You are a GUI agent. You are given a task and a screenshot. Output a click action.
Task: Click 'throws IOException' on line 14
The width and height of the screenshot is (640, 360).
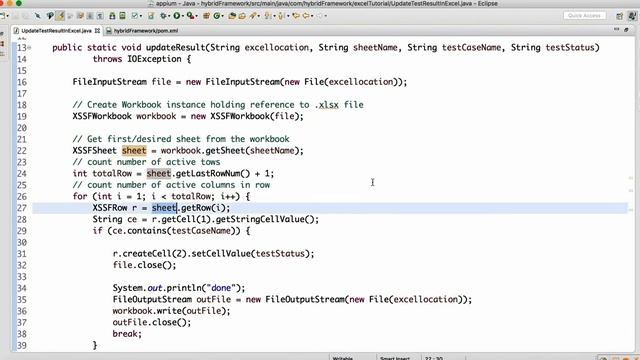[137, 59]
